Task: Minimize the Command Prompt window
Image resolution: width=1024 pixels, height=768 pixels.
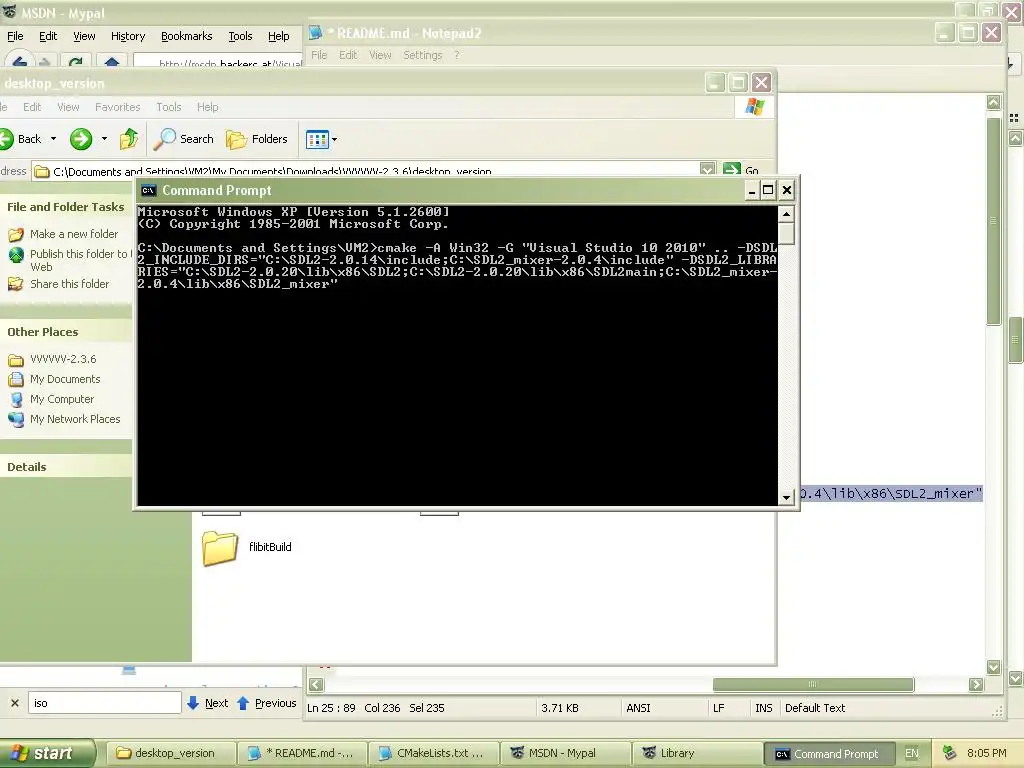Action: (752, 190)
